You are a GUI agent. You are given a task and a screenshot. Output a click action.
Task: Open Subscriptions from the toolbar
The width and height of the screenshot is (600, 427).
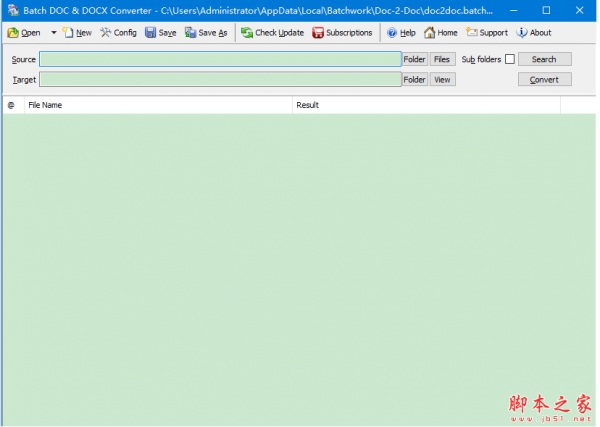click(x=342, y=33)
